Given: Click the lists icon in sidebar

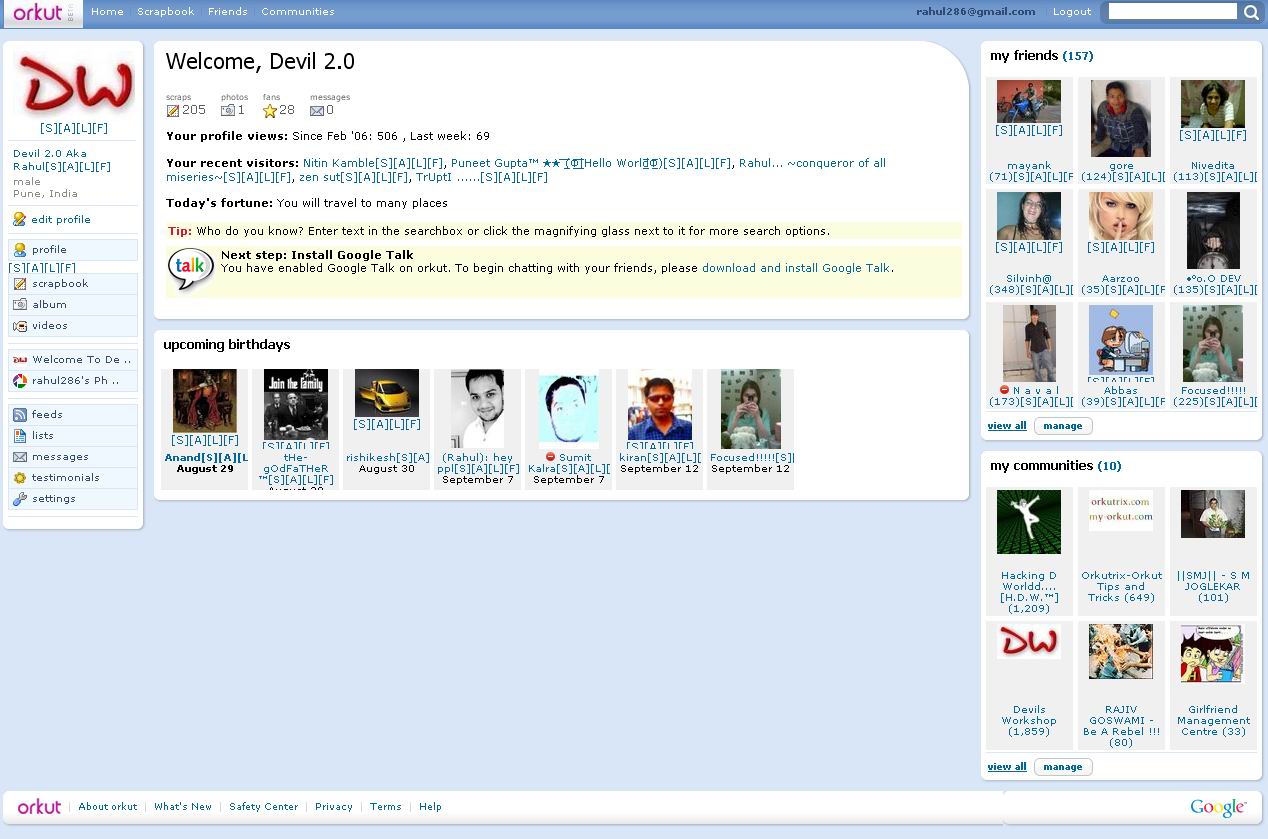Looking at the screenshot, I should 20,436.
